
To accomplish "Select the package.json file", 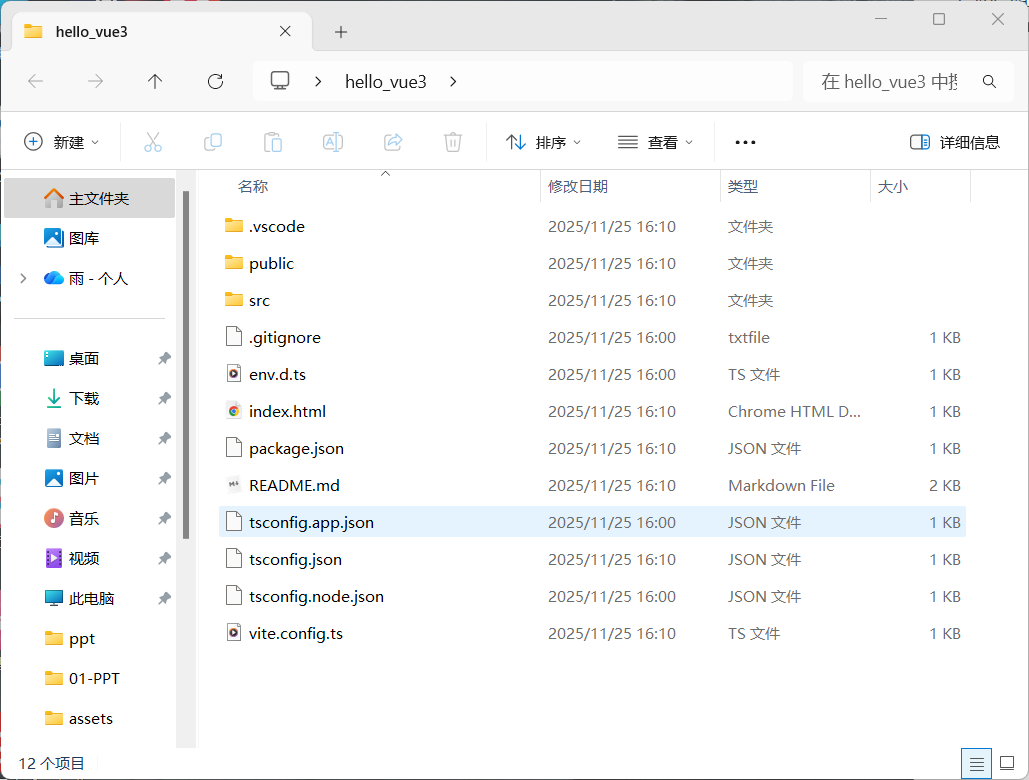I will click(592, 448).
